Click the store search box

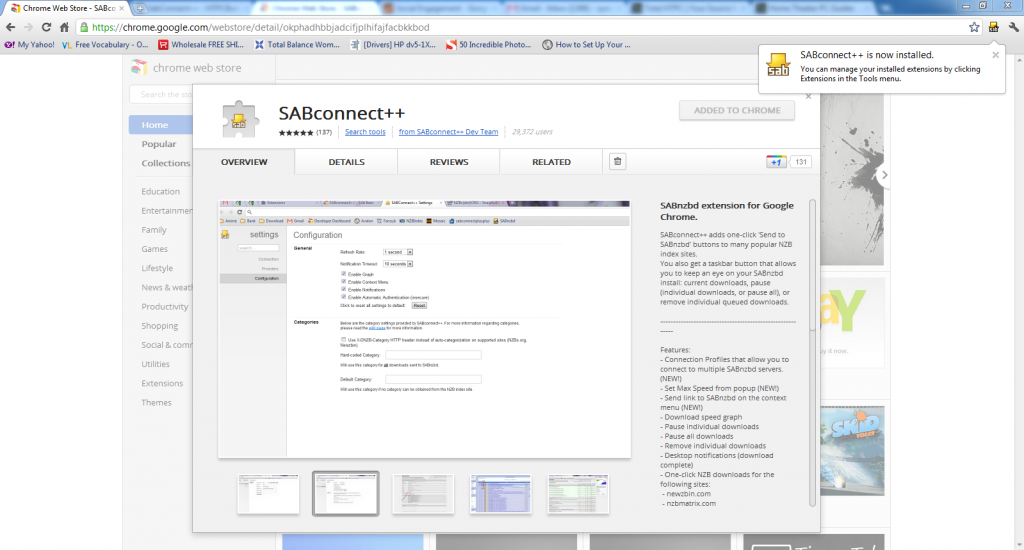point(161,95)
